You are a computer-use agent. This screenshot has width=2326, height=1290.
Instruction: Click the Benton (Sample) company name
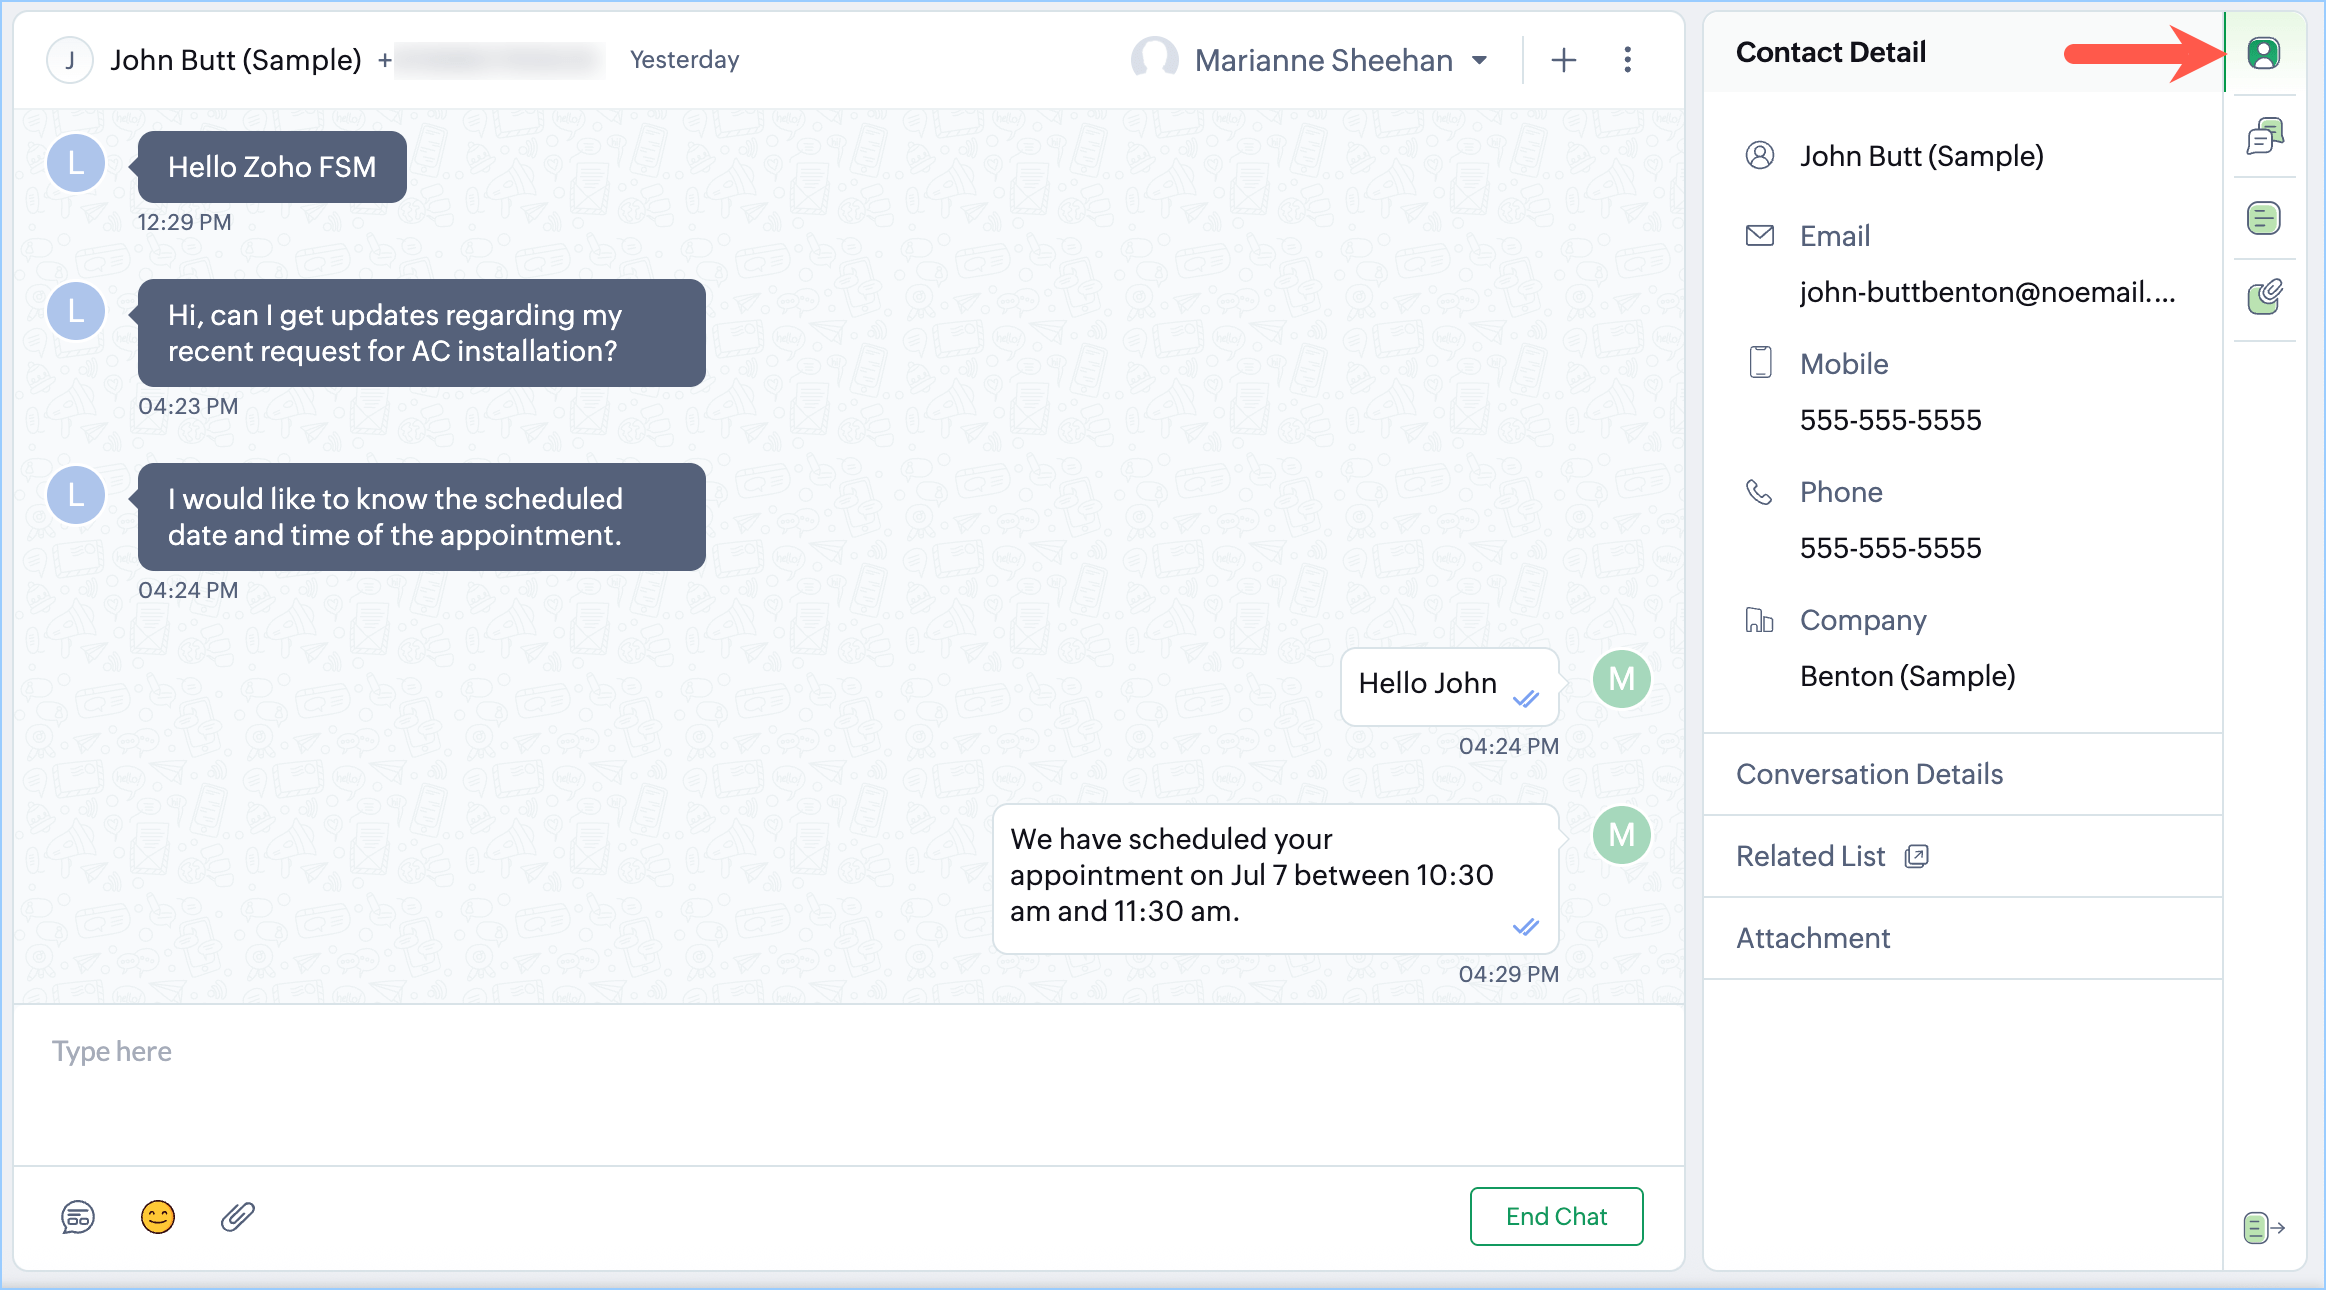coord(1907,676)
